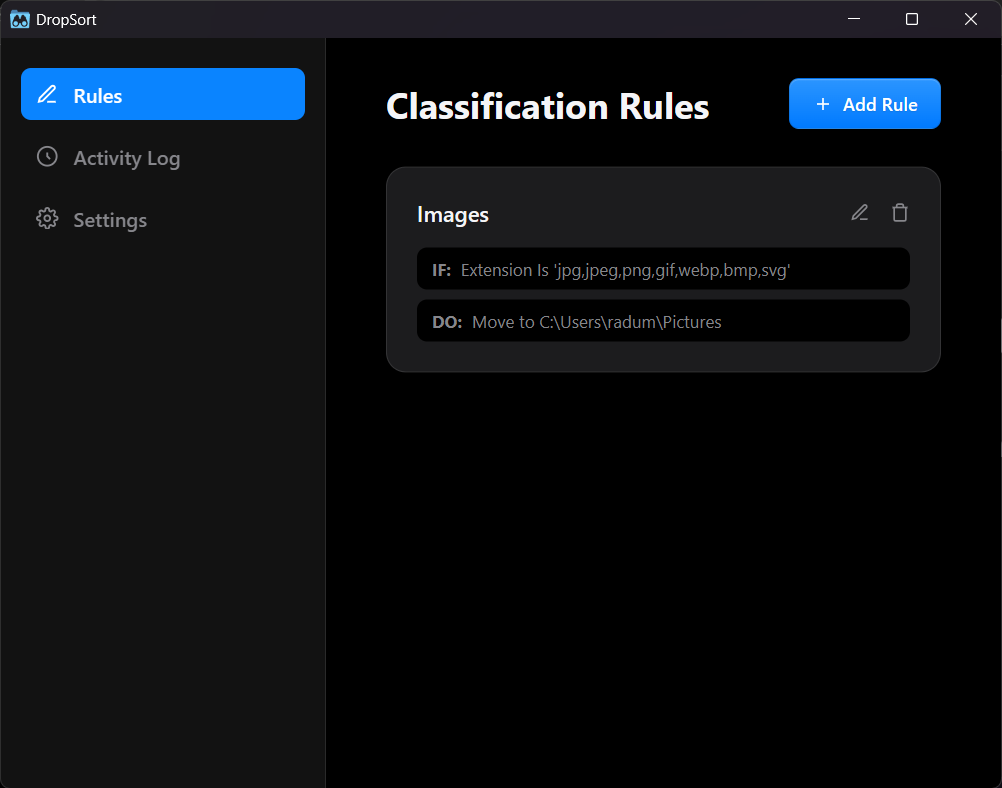This screenshot has height=788, width=1002.
Task: Click the DropSort app icon in title bar
Action: tap(20, 20)
